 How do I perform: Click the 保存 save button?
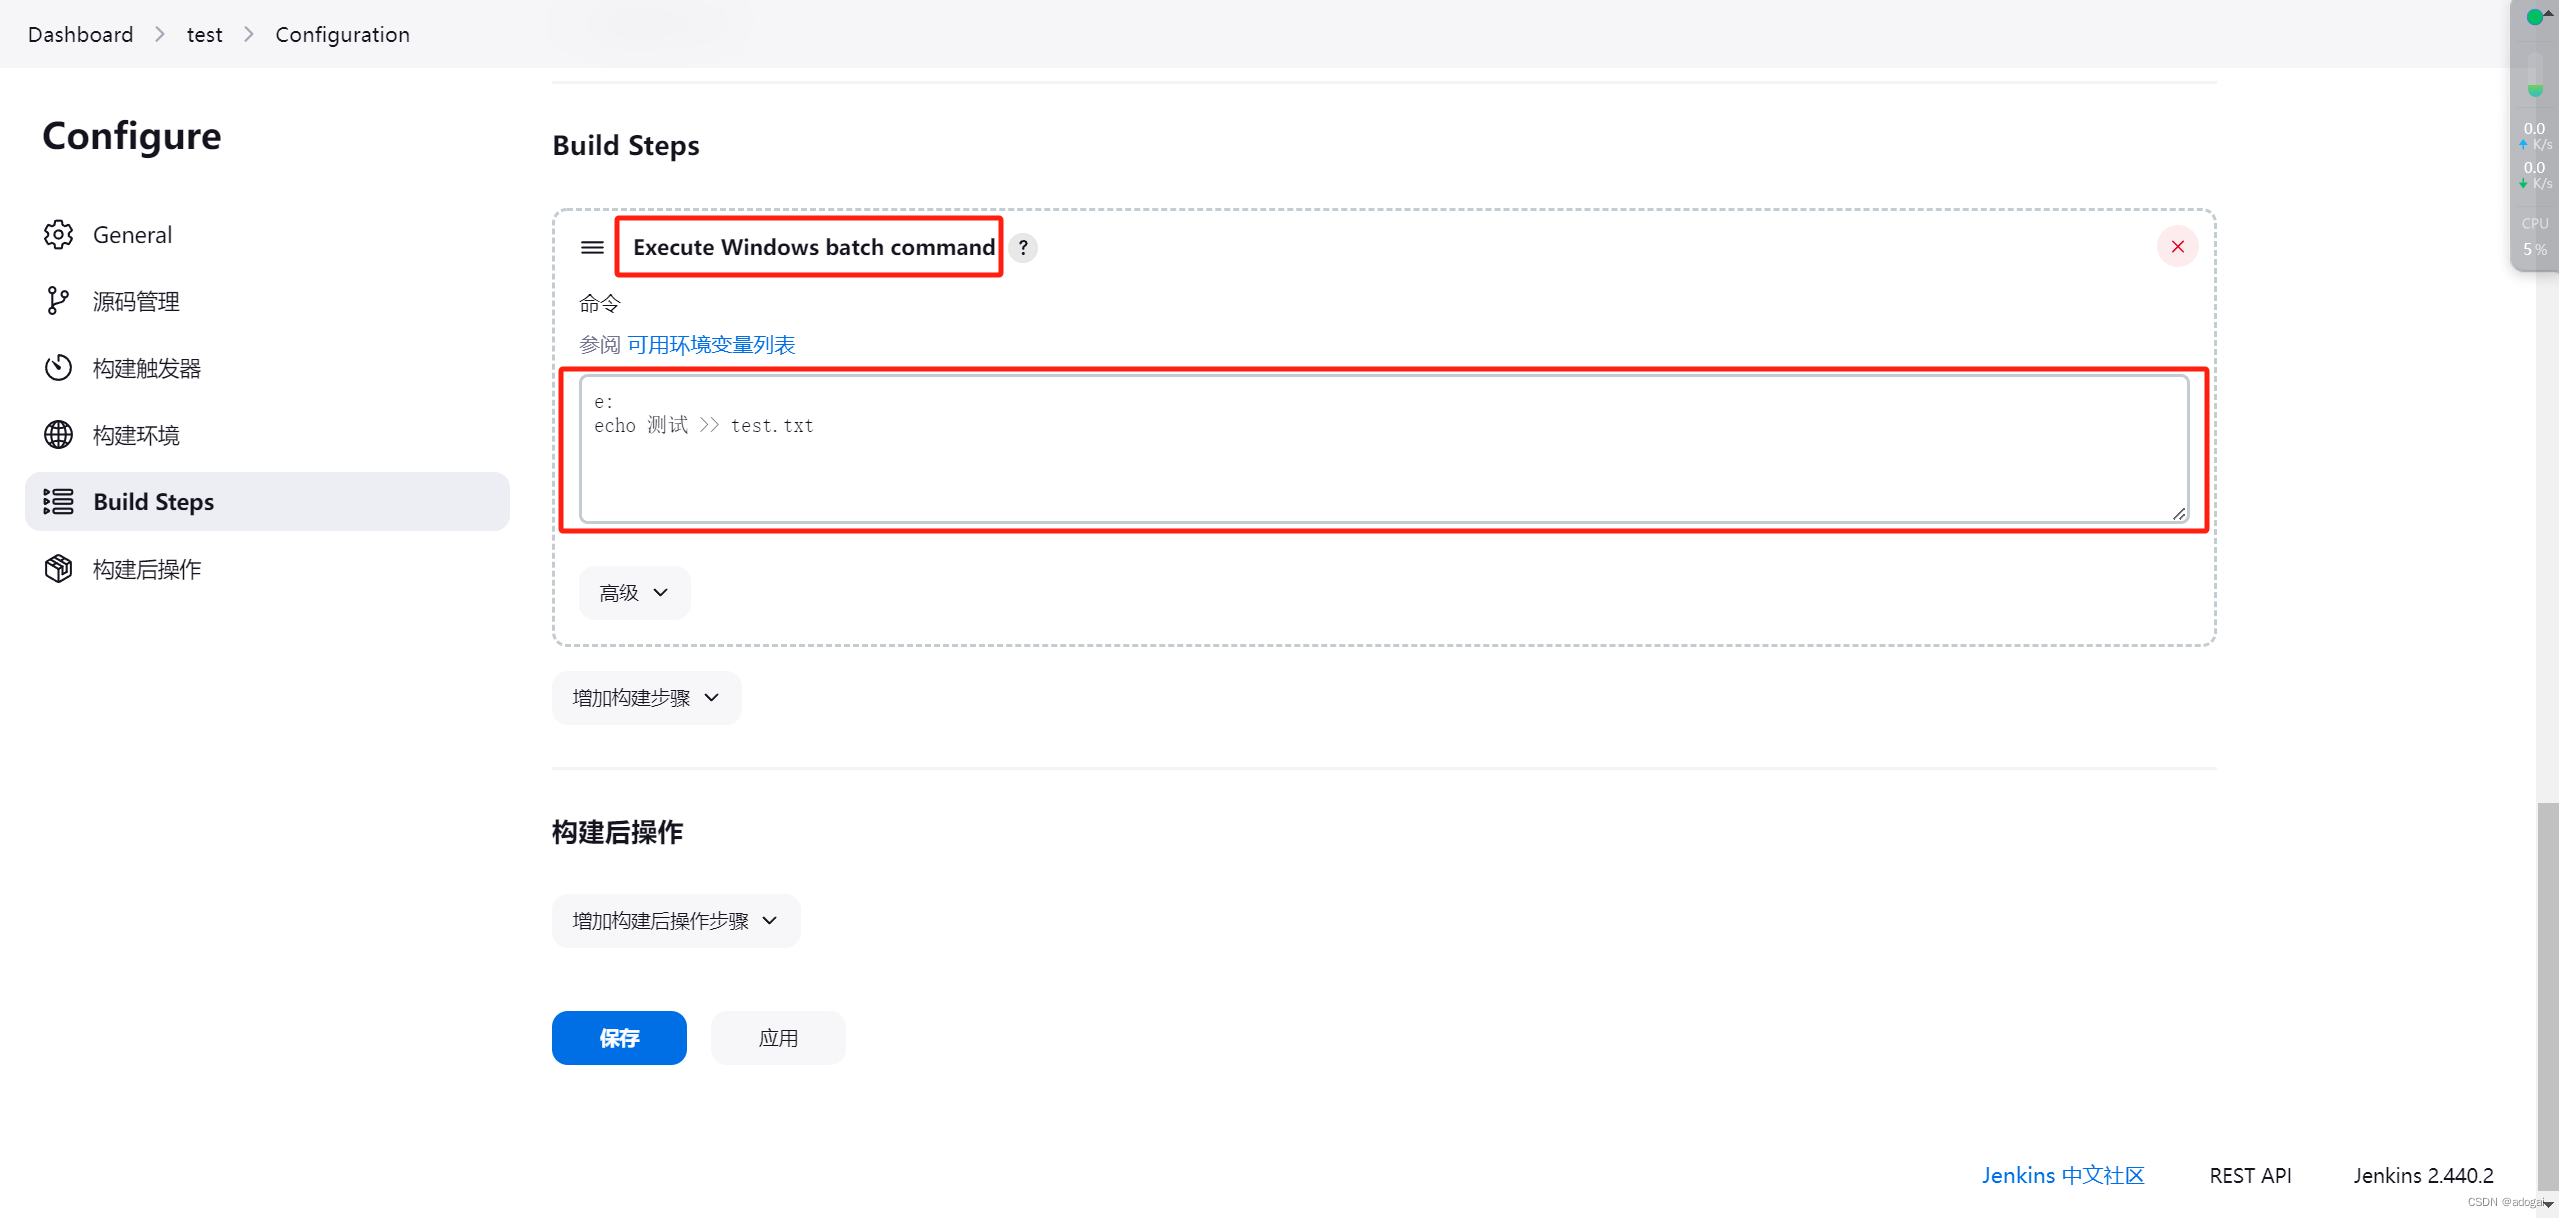pos(619,1038)
